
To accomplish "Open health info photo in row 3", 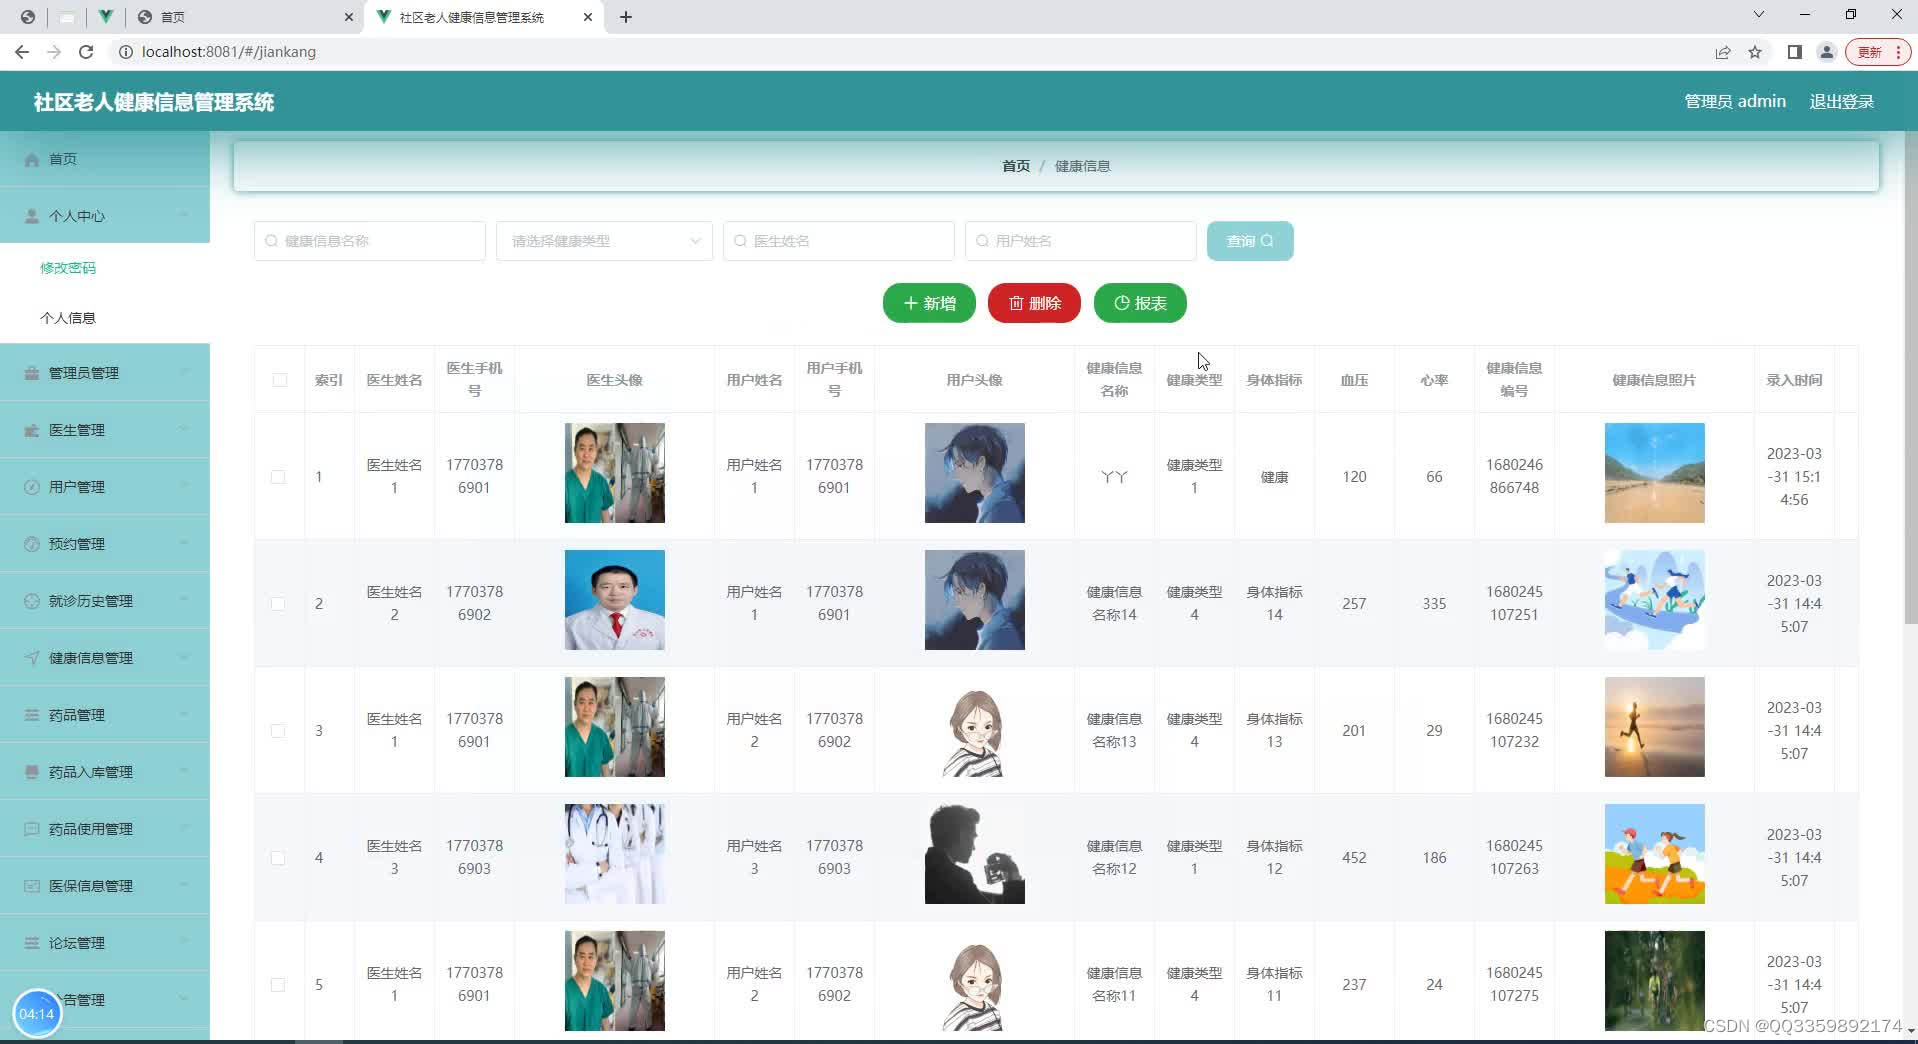I will (x=1655, y=727).
